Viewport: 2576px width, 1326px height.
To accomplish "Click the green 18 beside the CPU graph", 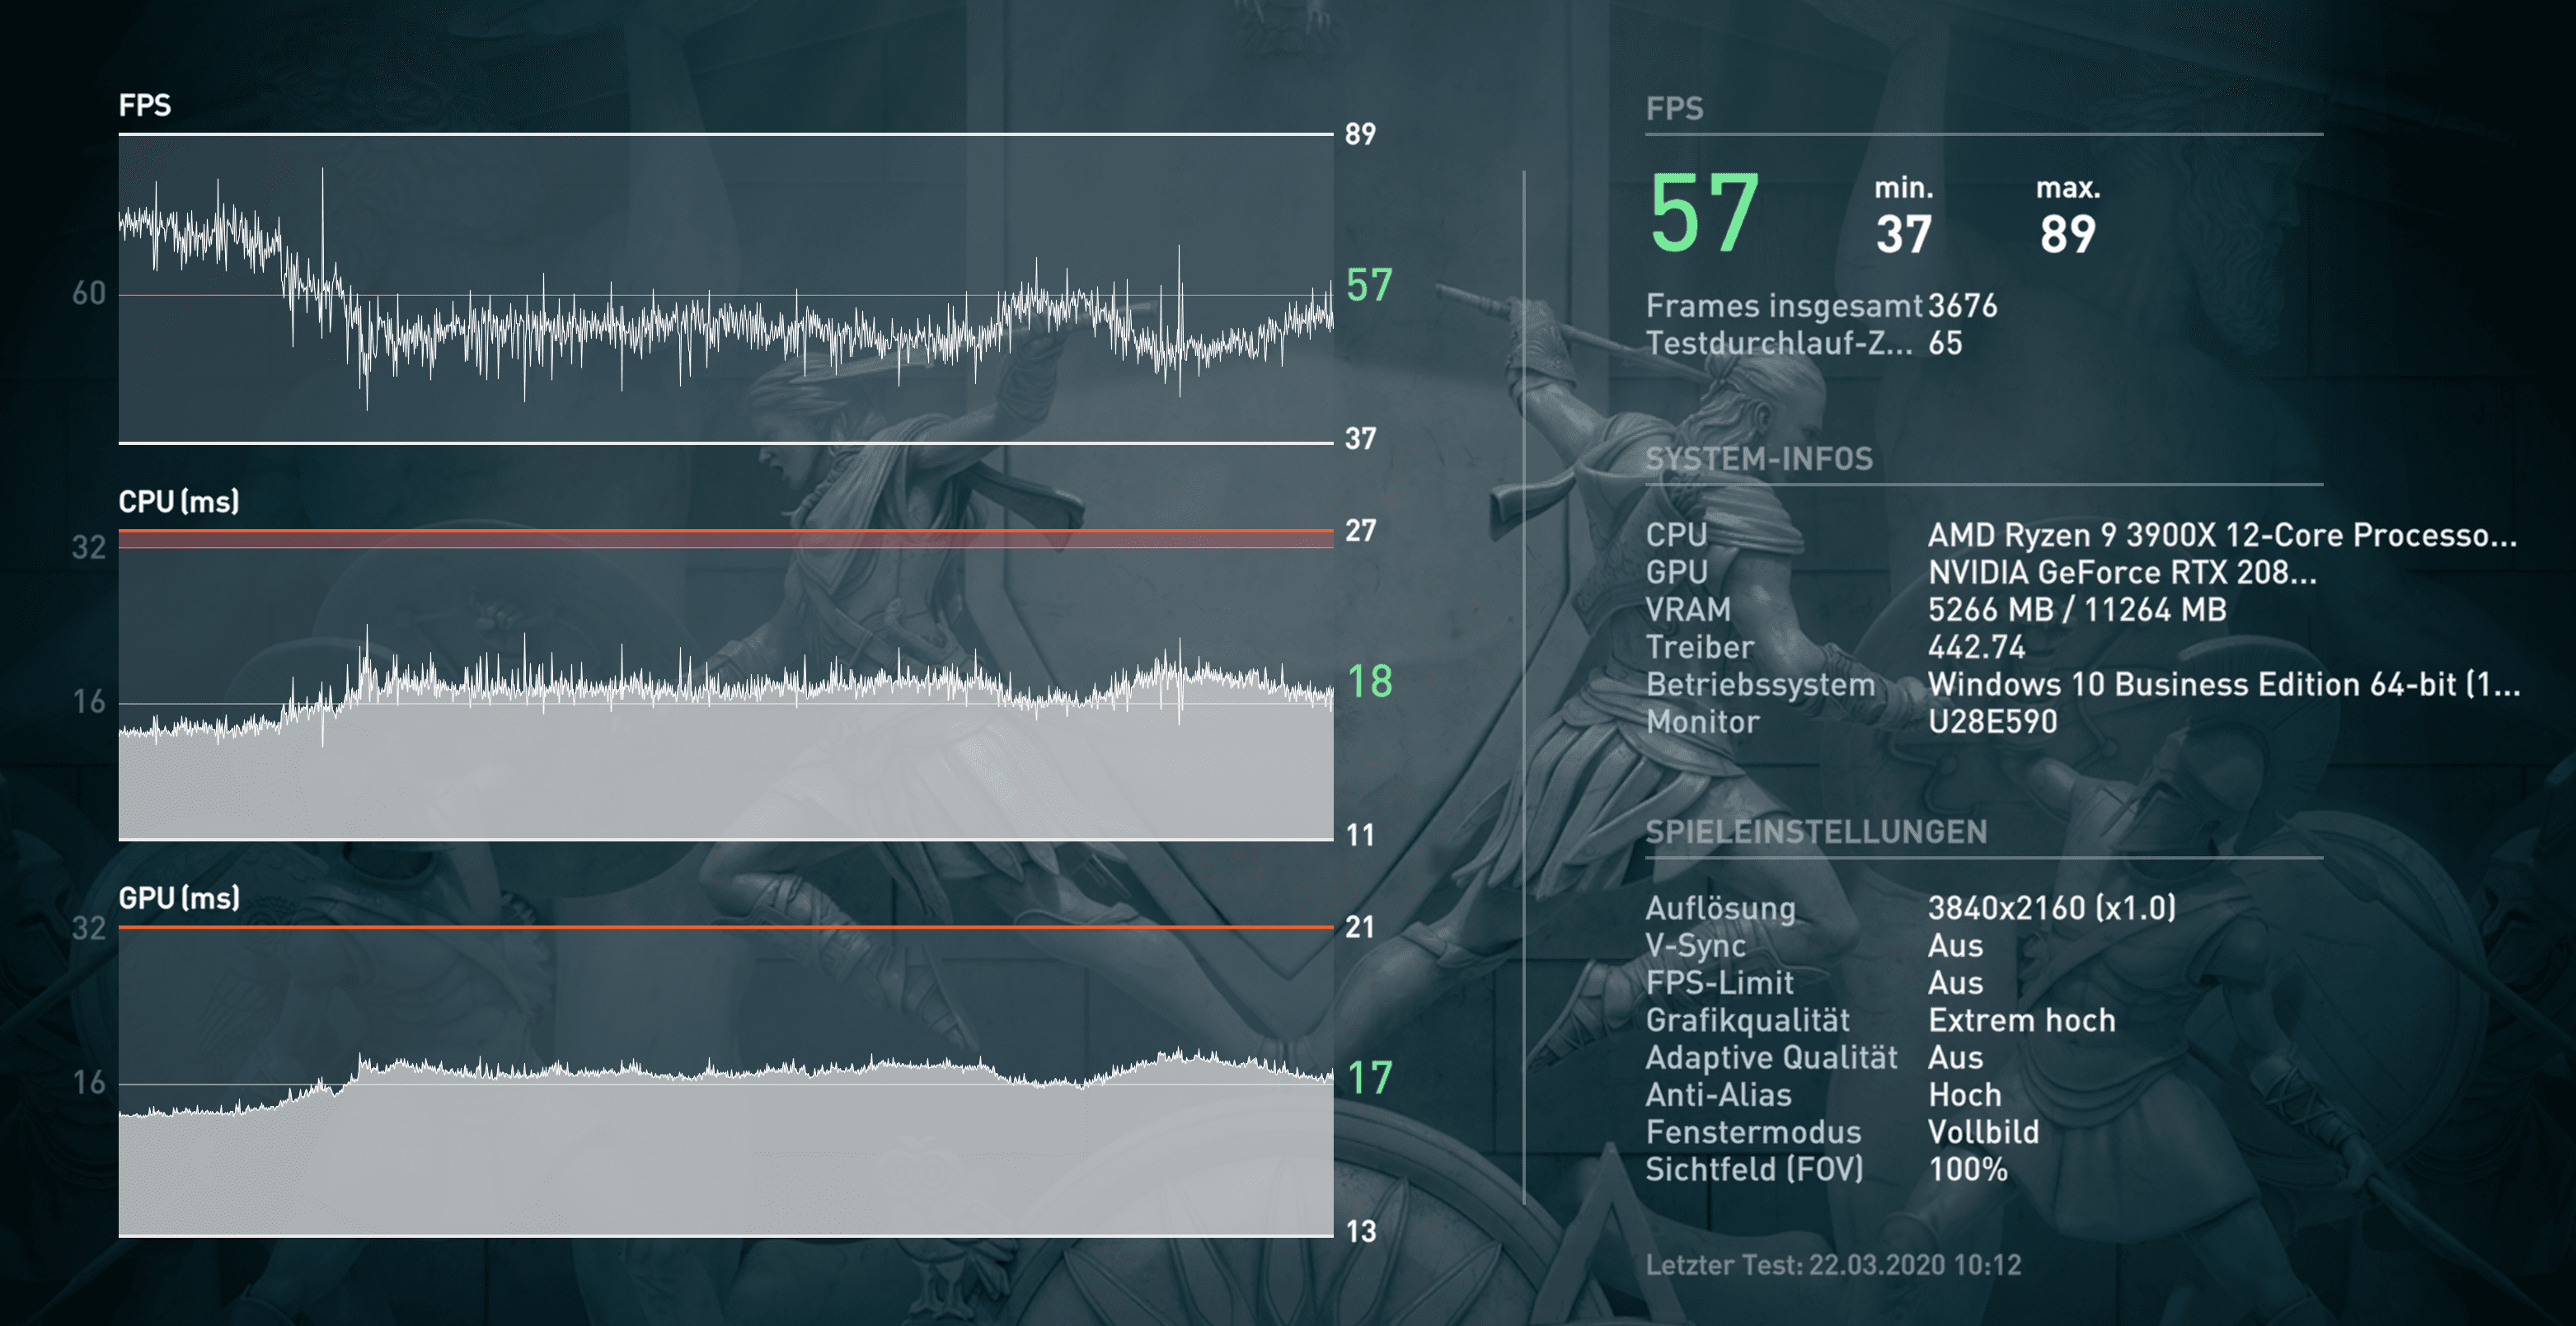I will (1369, 681).
